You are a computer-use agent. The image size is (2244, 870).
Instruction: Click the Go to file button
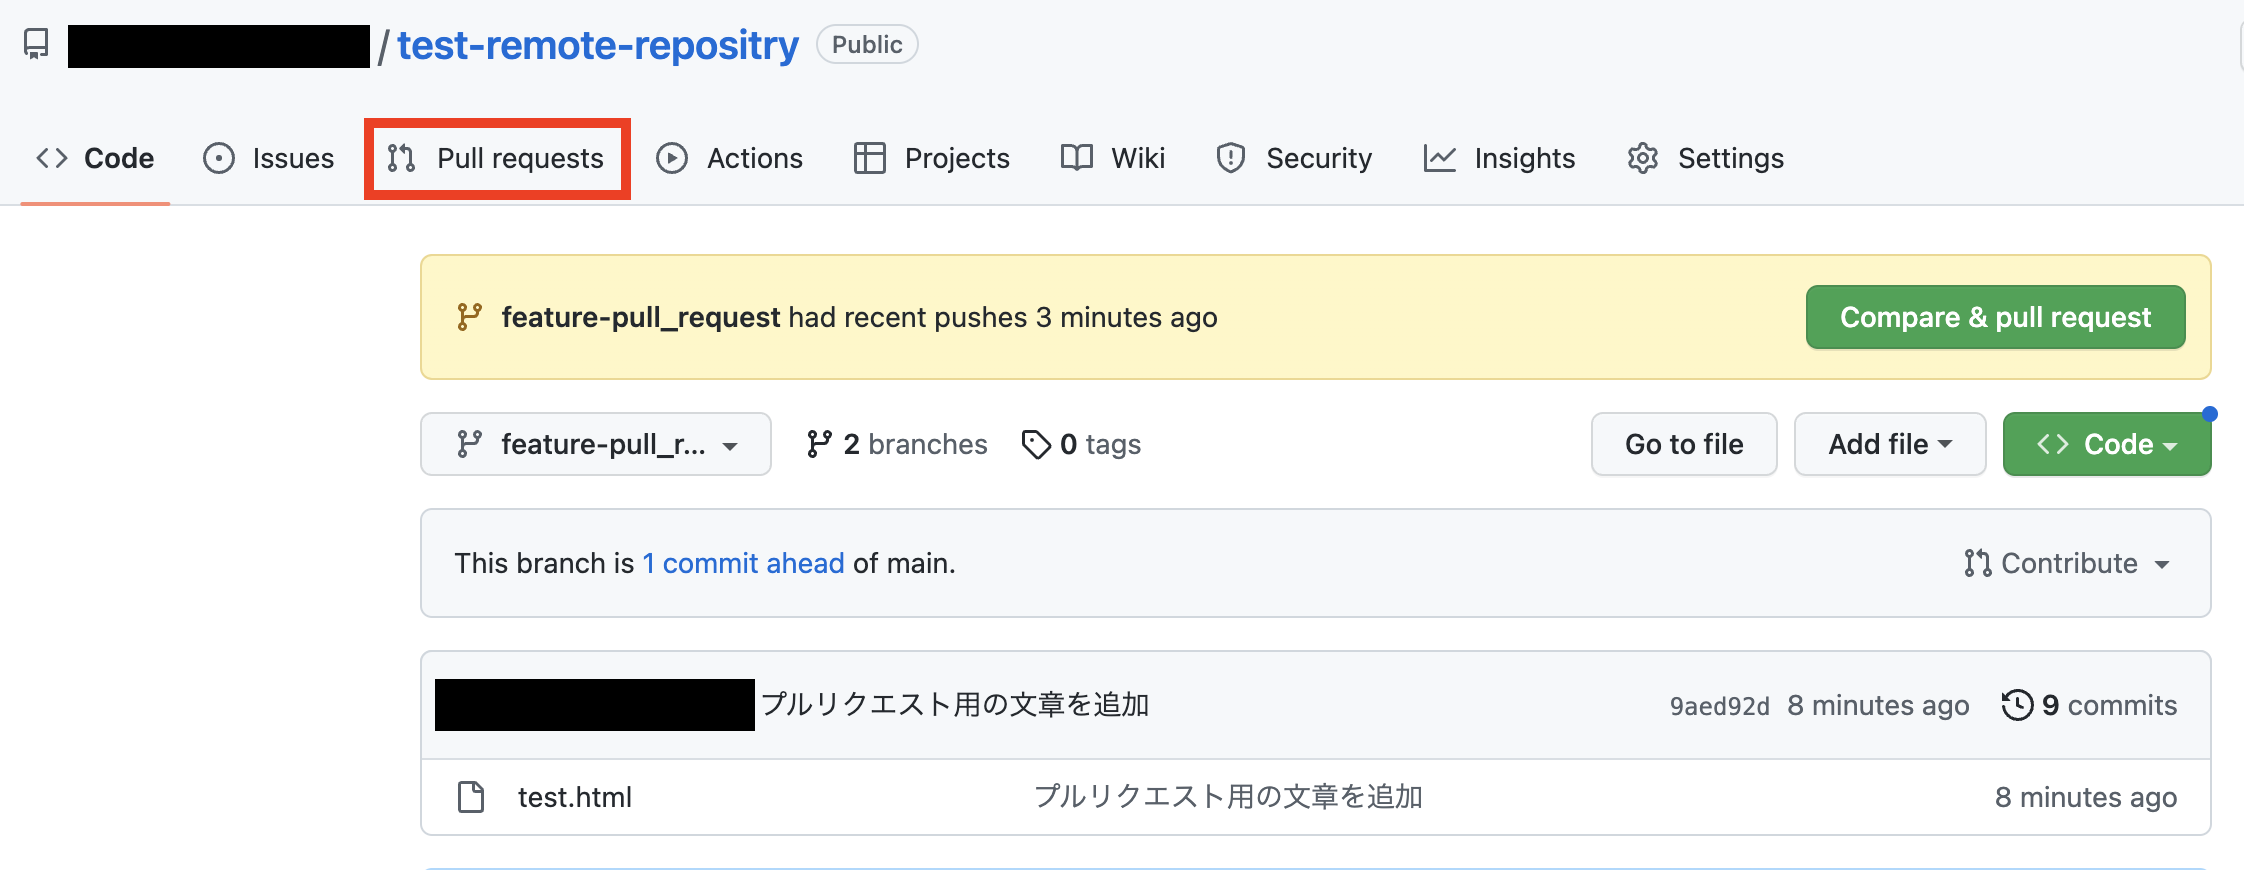click(x=1684, y=444)
